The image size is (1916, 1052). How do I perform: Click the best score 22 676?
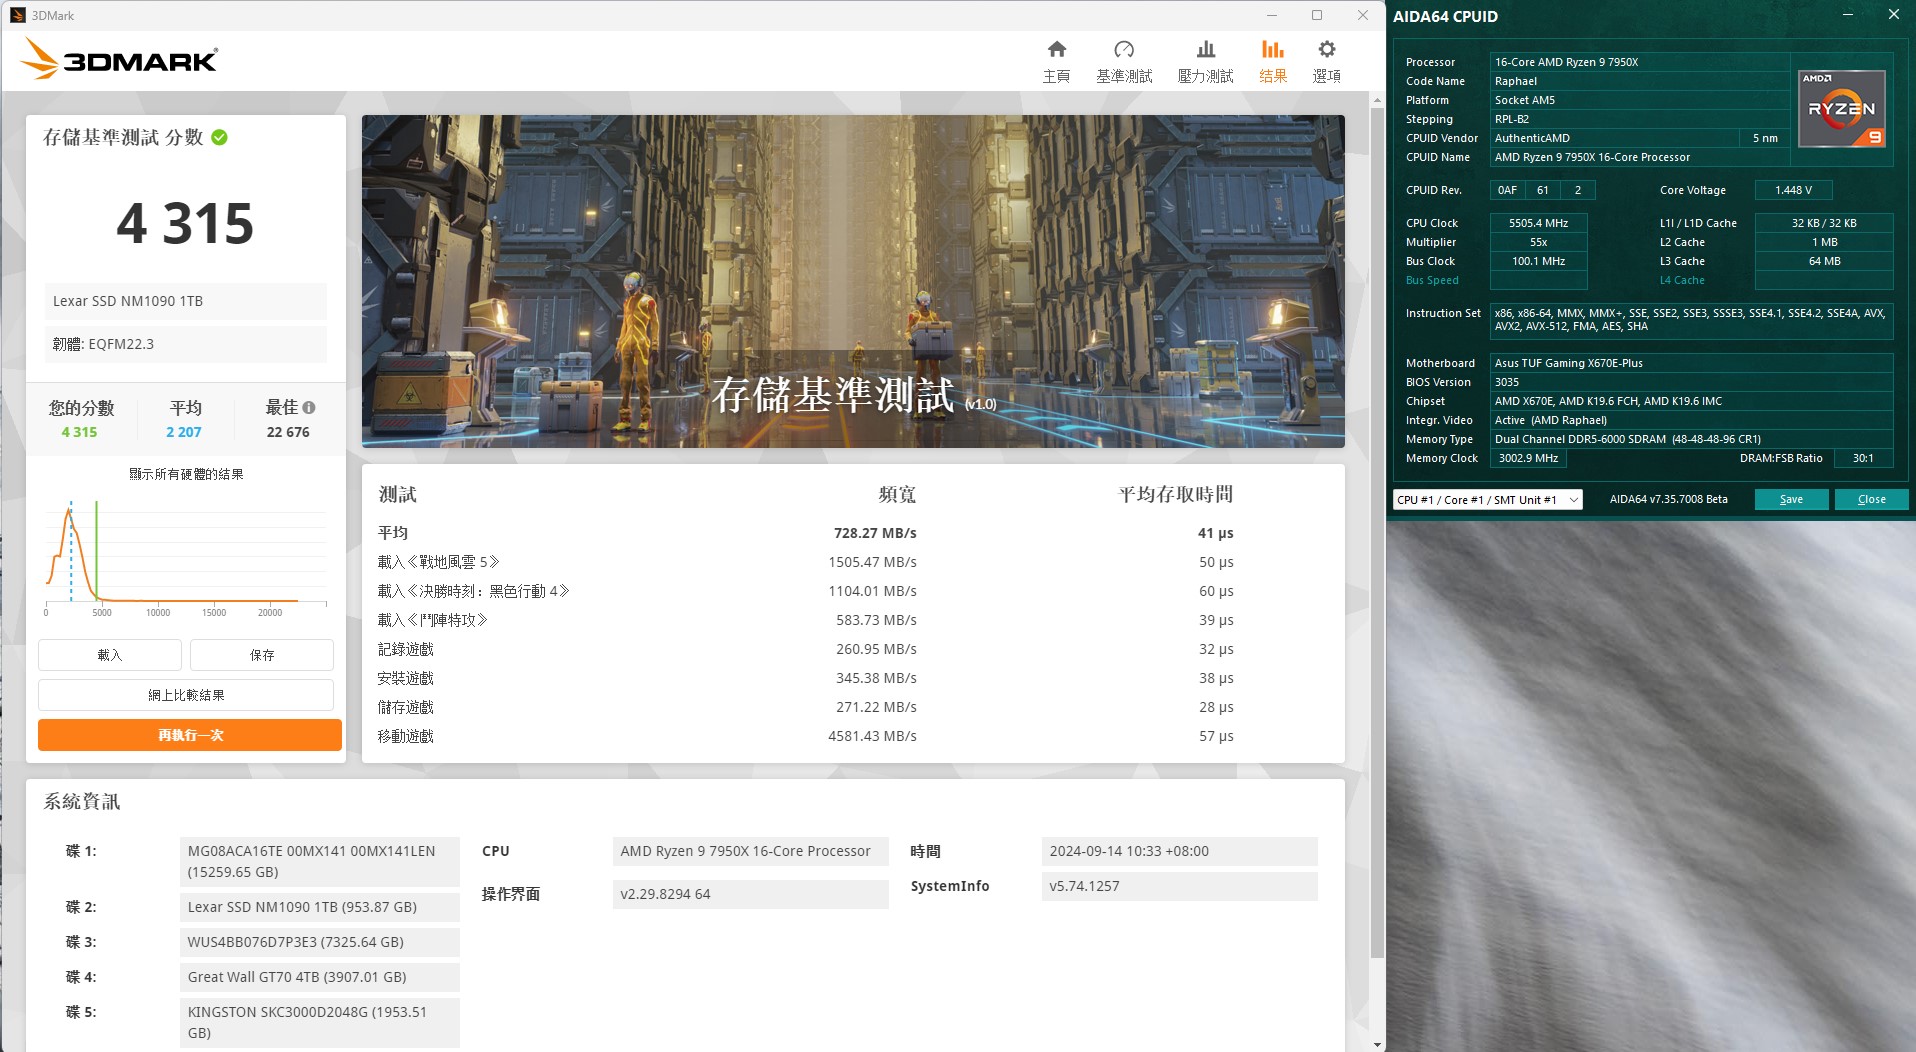click(x=288, y=432)
